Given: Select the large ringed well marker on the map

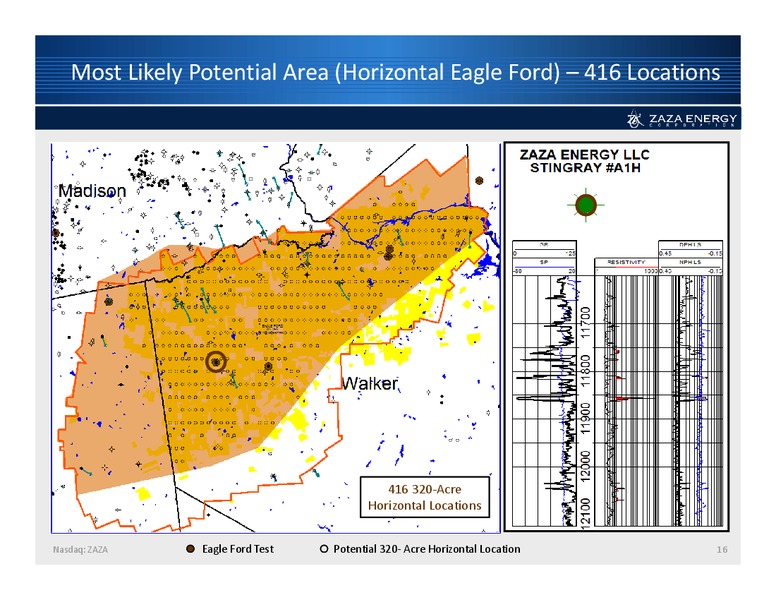Looking at the screenshot, I should [216, 362].
